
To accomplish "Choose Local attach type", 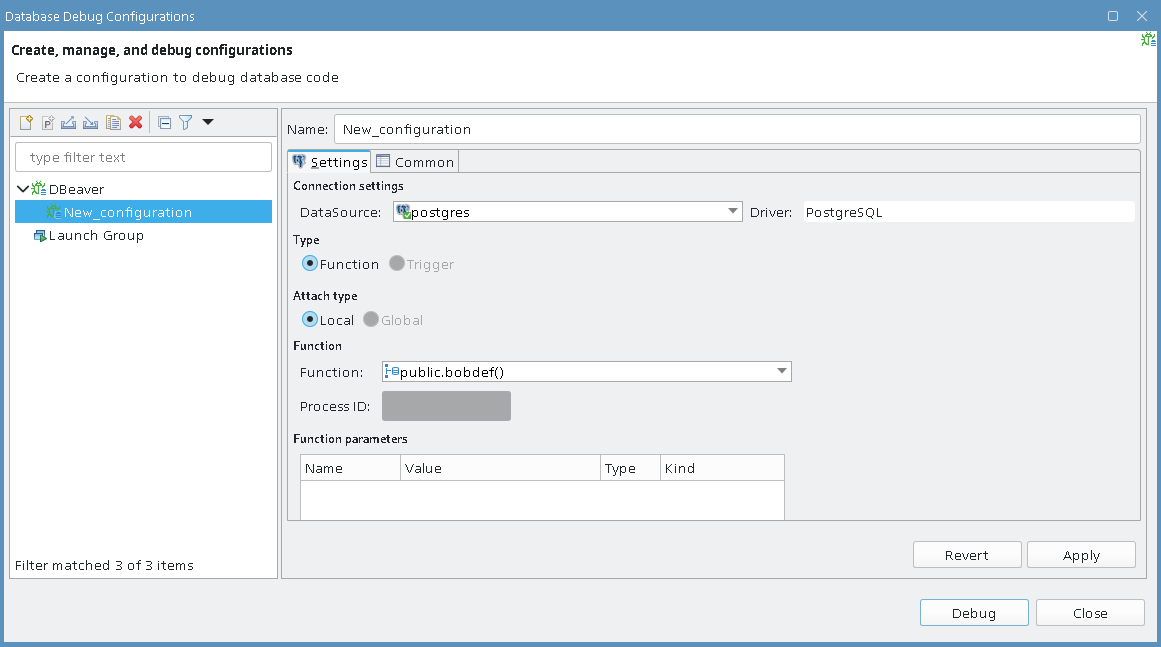I will (x=310, y=319).
